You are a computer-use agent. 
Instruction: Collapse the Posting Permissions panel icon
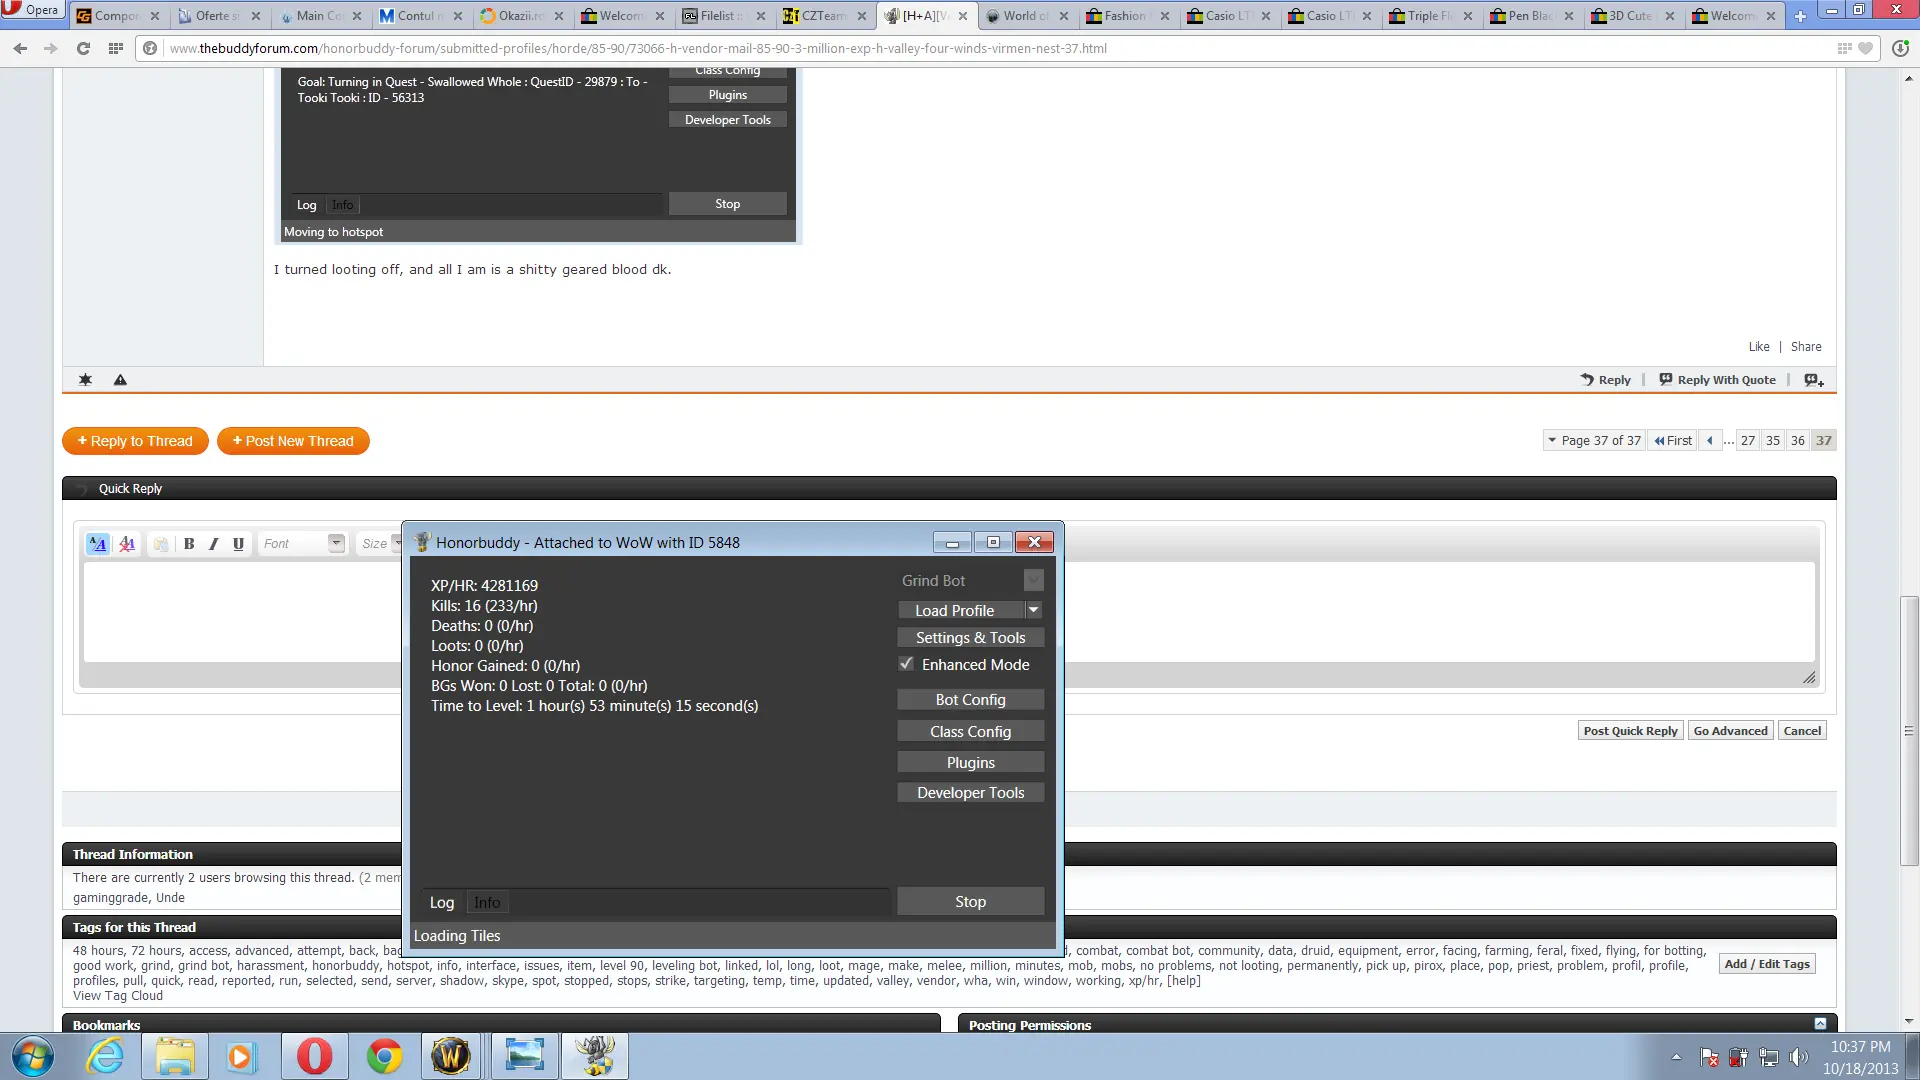(x=1820, y=1023)
